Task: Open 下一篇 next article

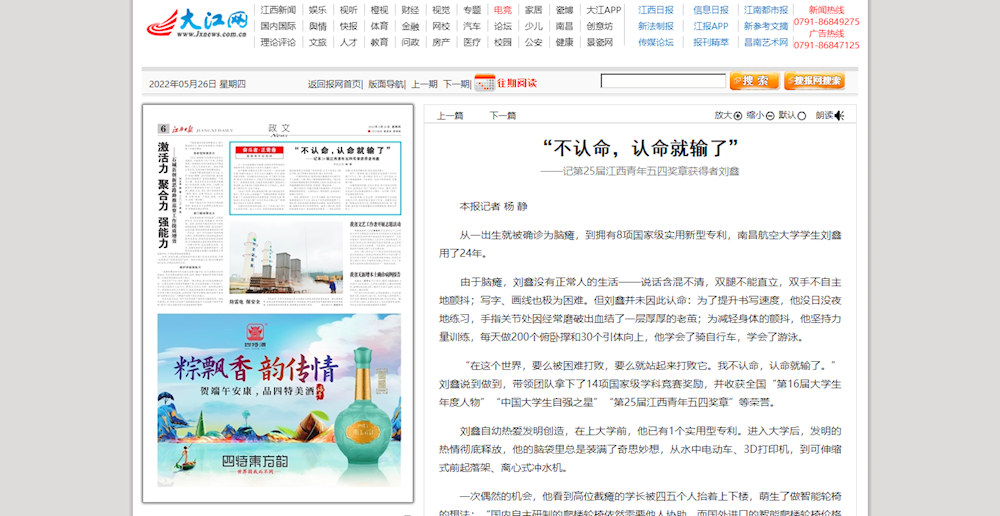Action: pos(503,116)
